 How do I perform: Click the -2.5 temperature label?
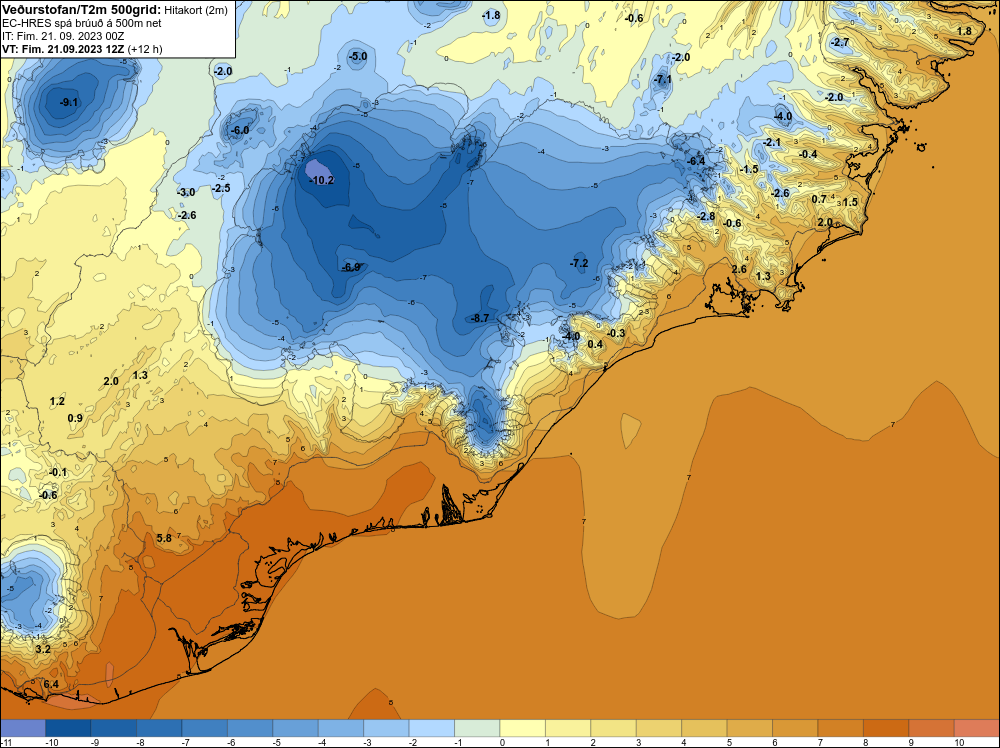221,188
